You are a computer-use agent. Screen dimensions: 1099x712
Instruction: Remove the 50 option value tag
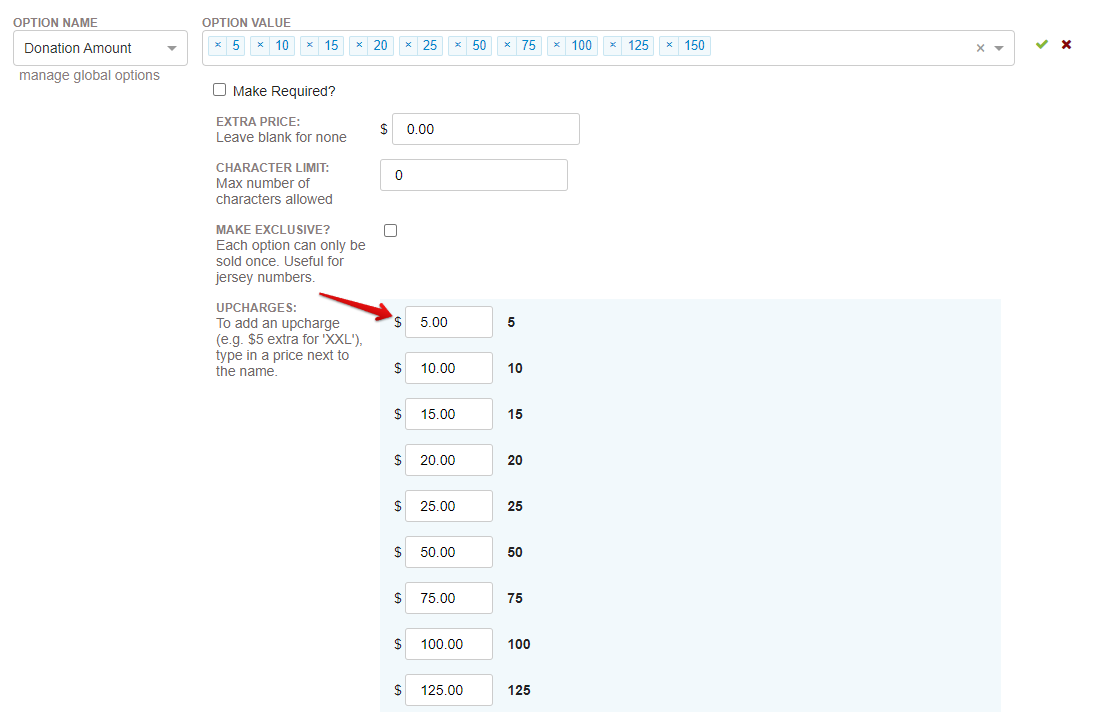click(458, 45)
